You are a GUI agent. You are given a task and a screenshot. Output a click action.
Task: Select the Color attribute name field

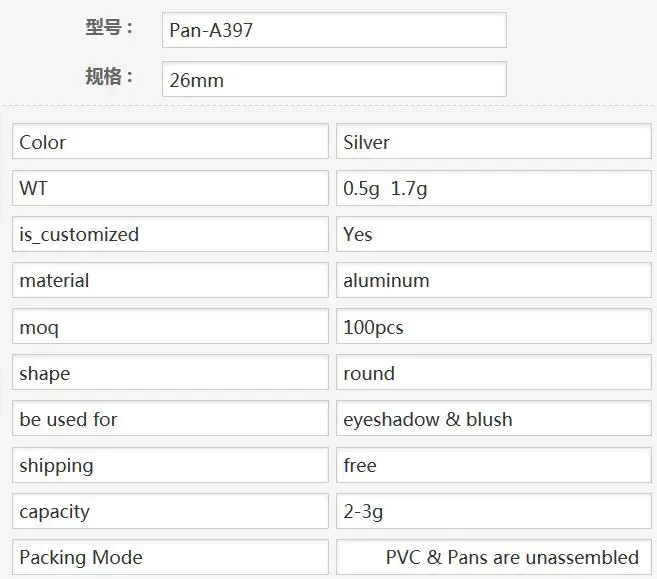pyautogui.click(x=170, y=142)
